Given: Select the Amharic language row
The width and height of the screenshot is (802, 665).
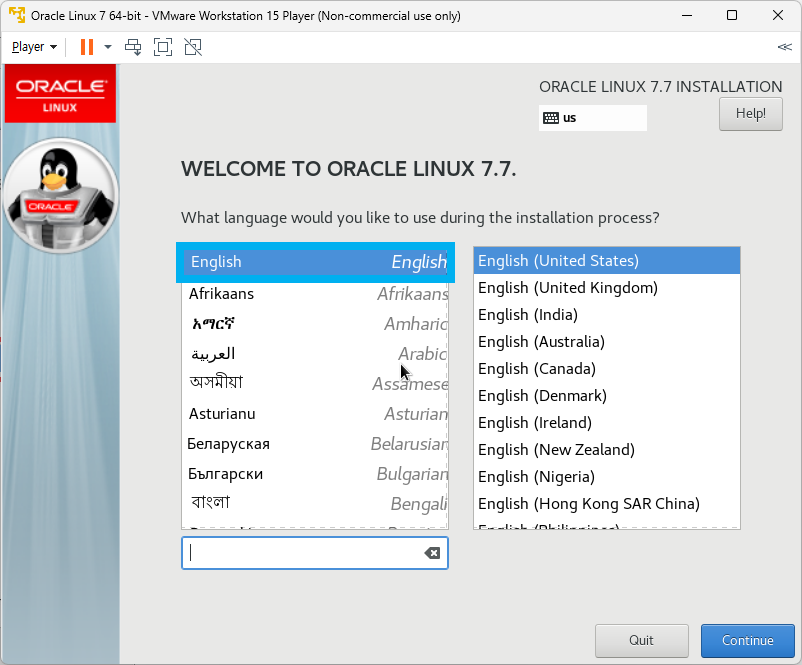Looking at the screenshot, I should (315, 324).
